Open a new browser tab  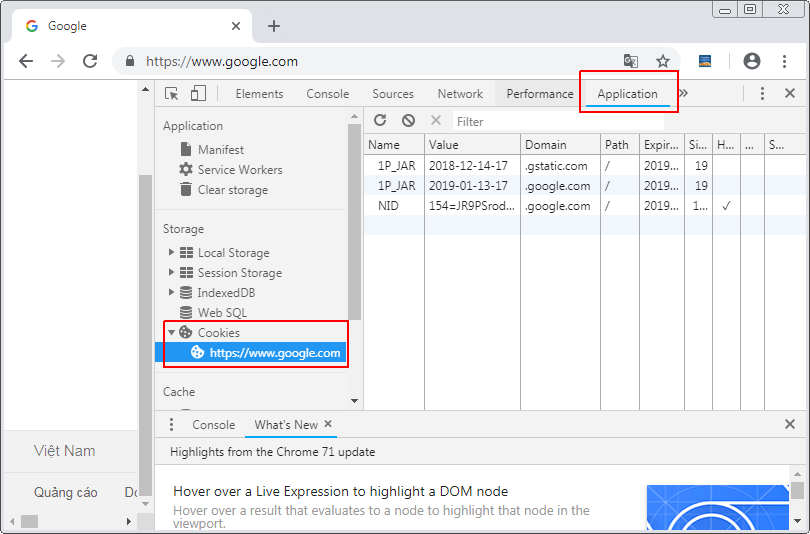point(274,26)
